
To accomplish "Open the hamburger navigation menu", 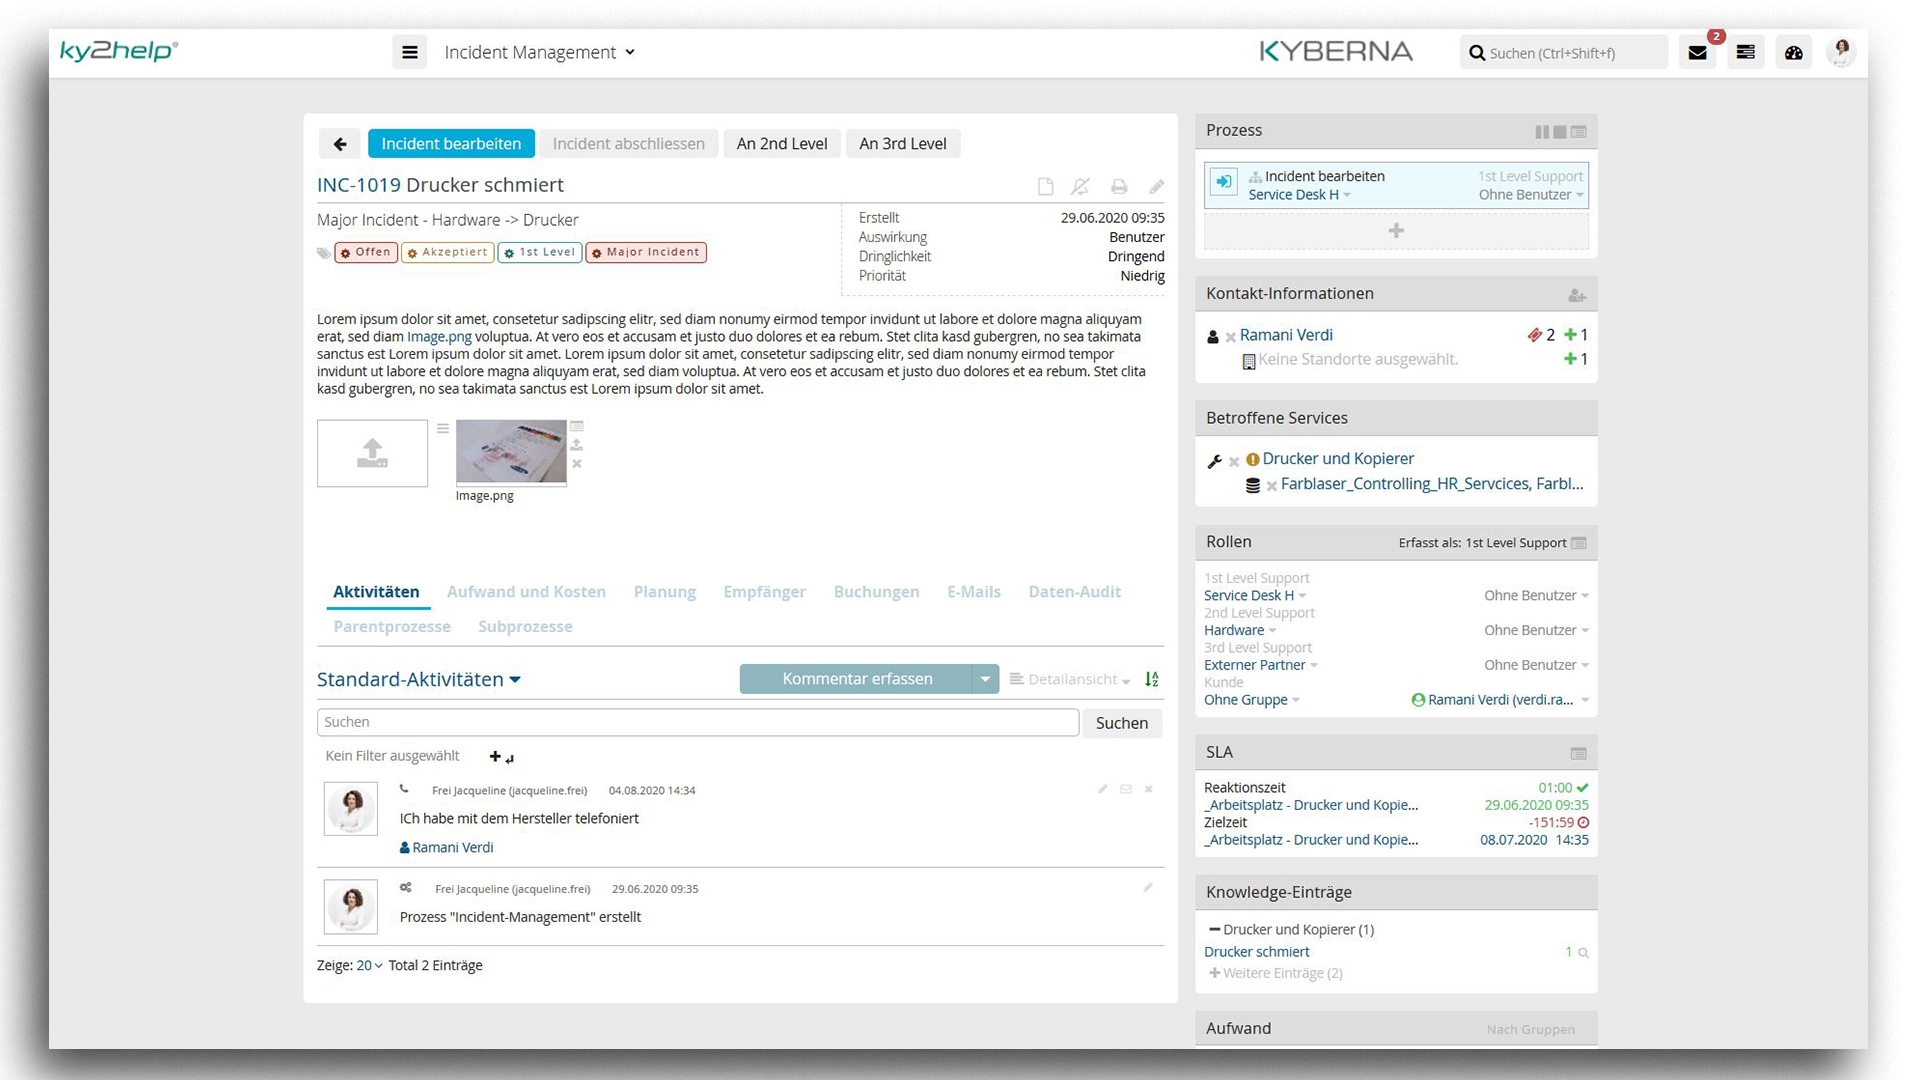I will (410, 53).
